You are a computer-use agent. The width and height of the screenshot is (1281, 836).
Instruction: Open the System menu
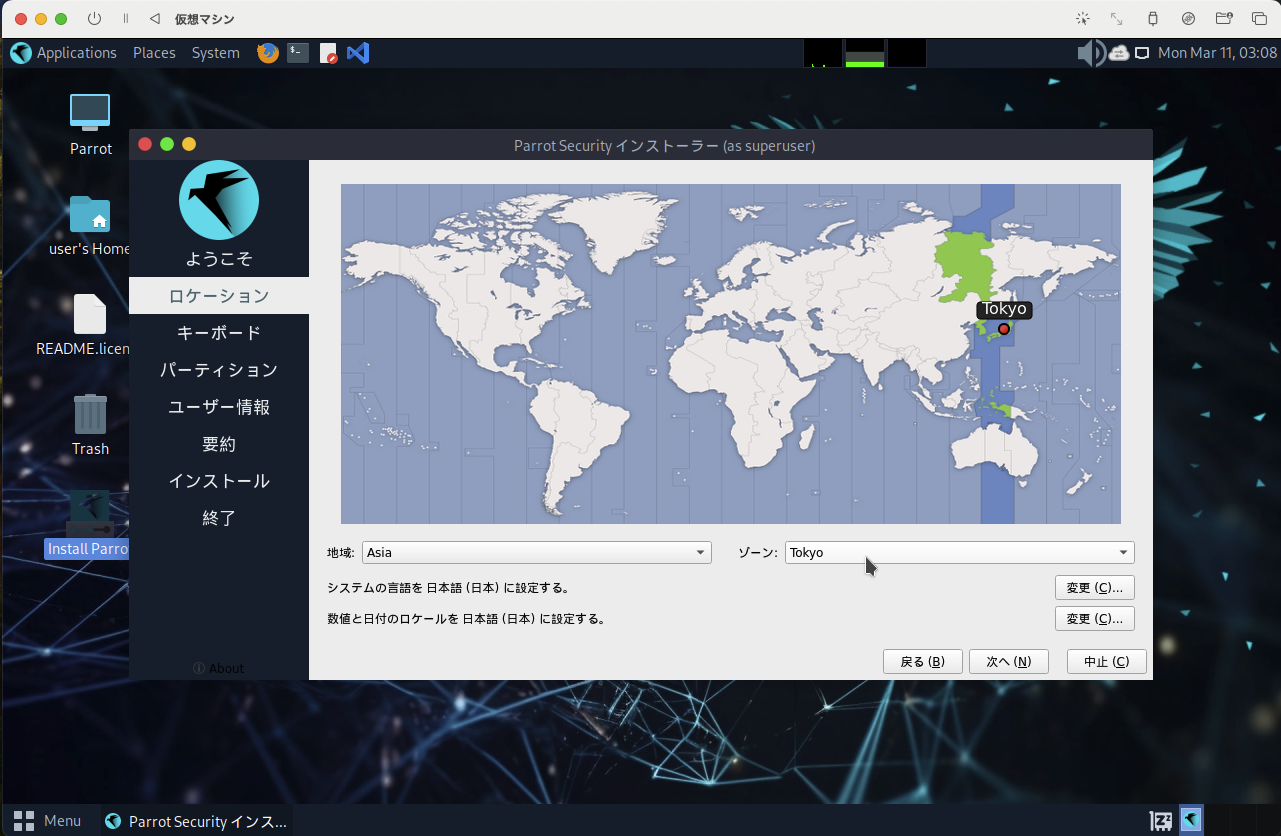216,53
